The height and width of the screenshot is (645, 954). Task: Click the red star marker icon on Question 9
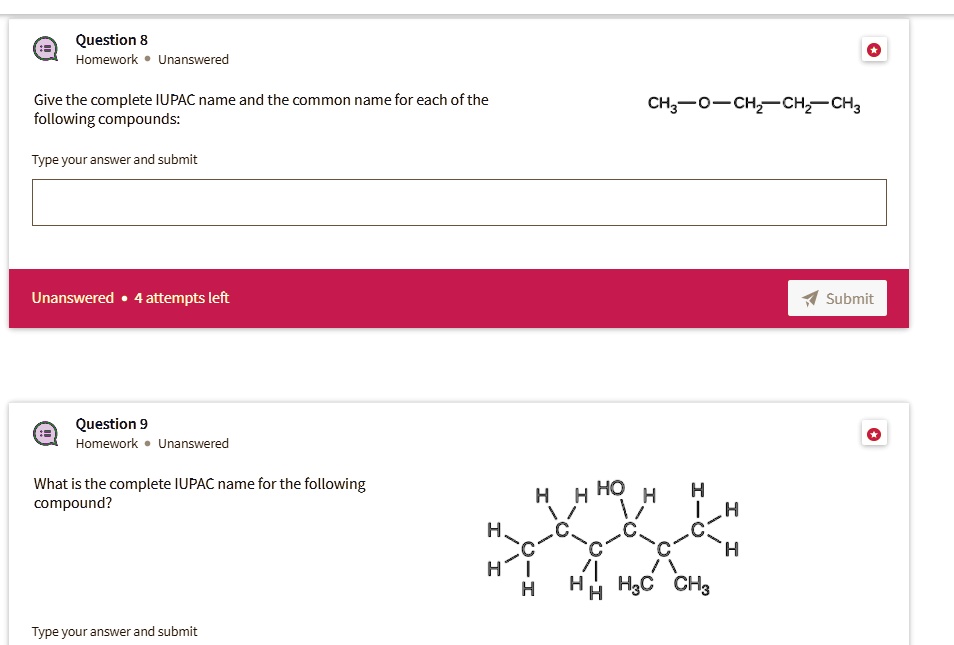click(874, 433)
